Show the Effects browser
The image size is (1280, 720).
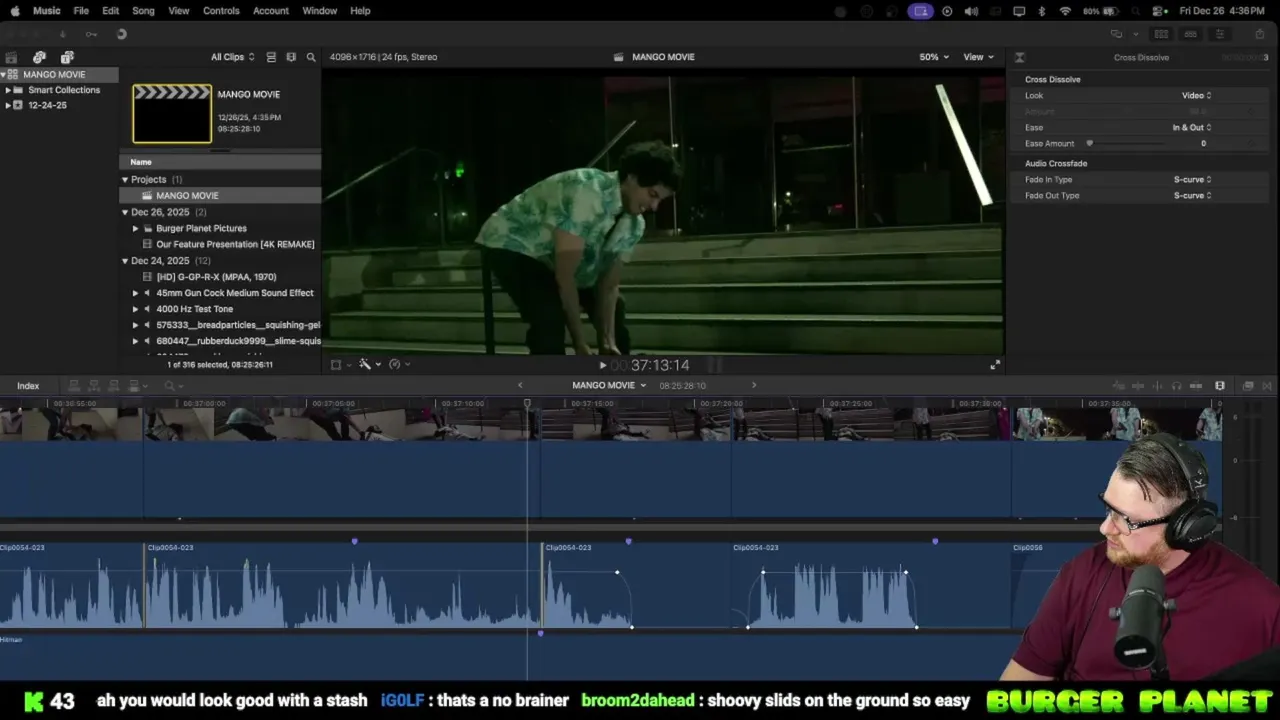click(x=1248, y=386)
